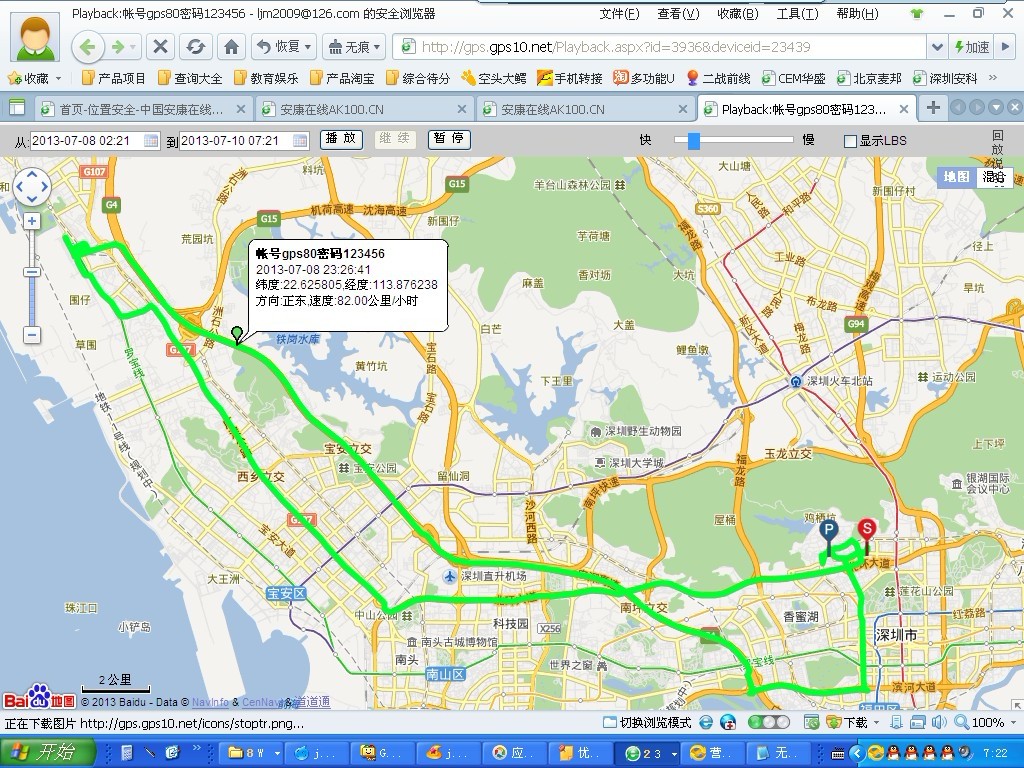This screenshot has height=768, width=1024.
Task: Click 切换浏览模式 in the status bar
Action: click(x=647, y=722)
